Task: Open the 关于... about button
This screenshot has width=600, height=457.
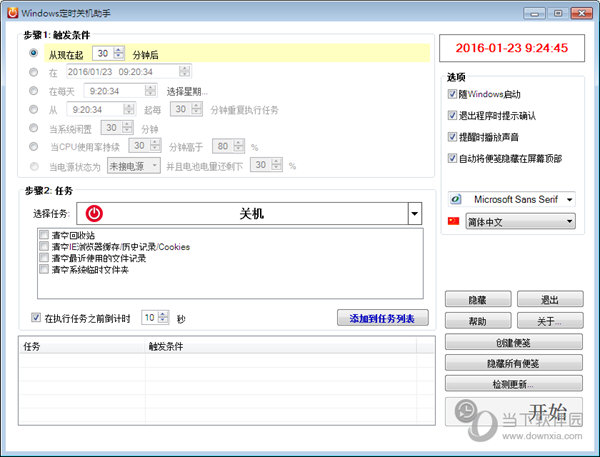Action: [x=550, y=321]
